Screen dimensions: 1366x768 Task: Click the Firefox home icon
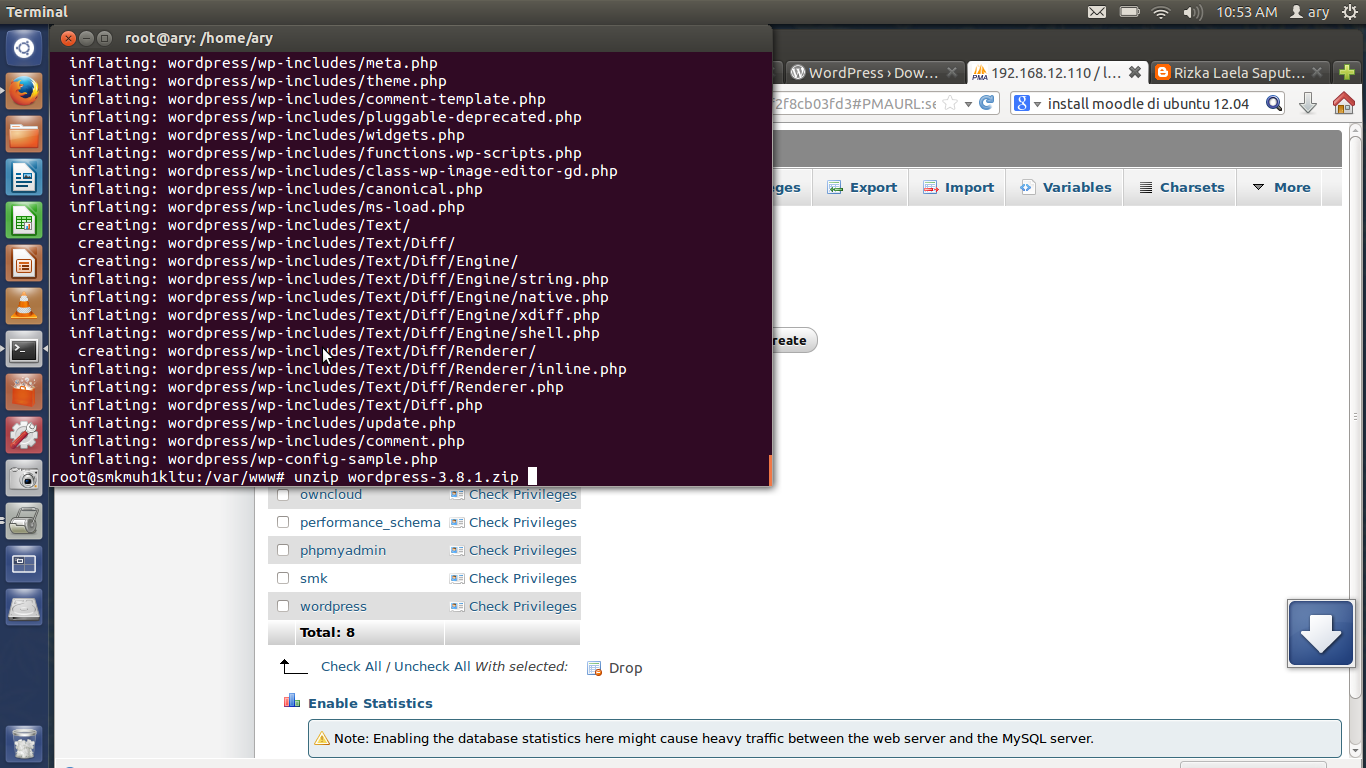1344,103
